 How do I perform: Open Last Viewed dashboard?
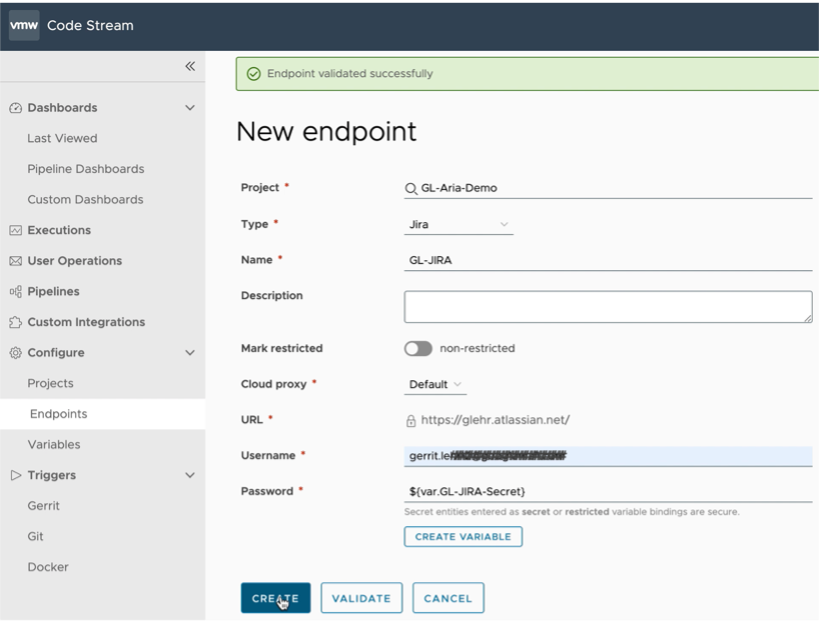pyautogui.click(x=62, y=138)
